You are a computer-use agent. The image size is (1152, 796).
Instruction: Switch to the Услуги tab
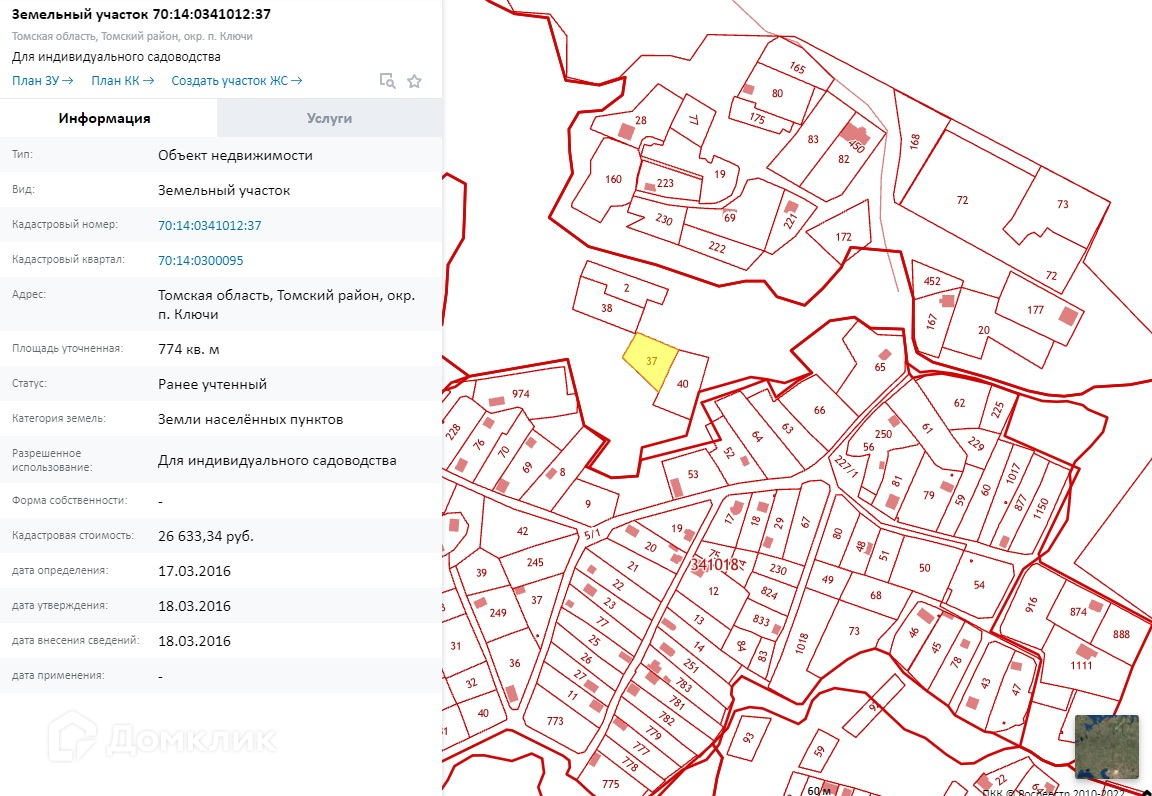pos(329,118)
